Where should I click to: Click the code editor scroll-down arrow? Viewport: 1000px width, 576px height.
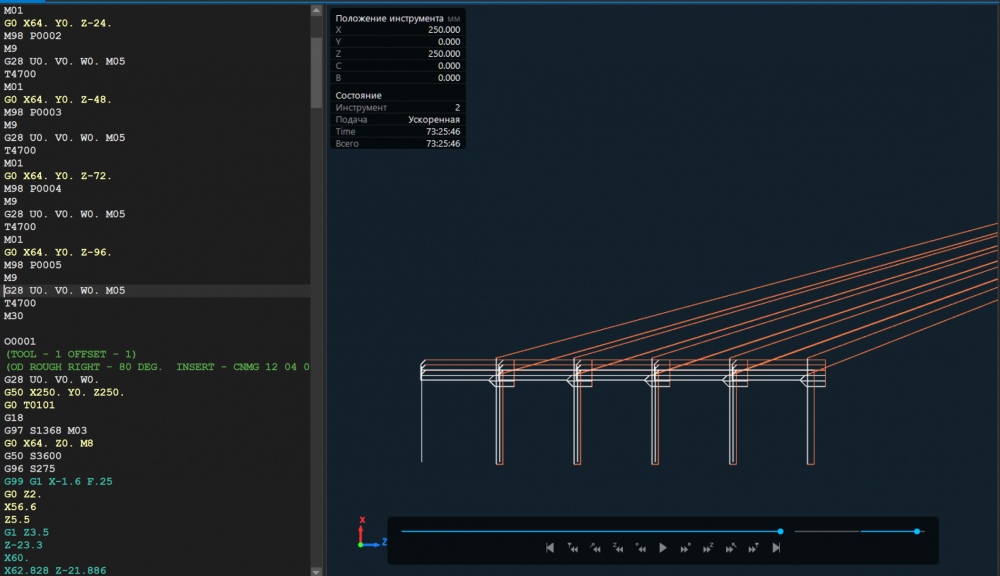(316, 571)
